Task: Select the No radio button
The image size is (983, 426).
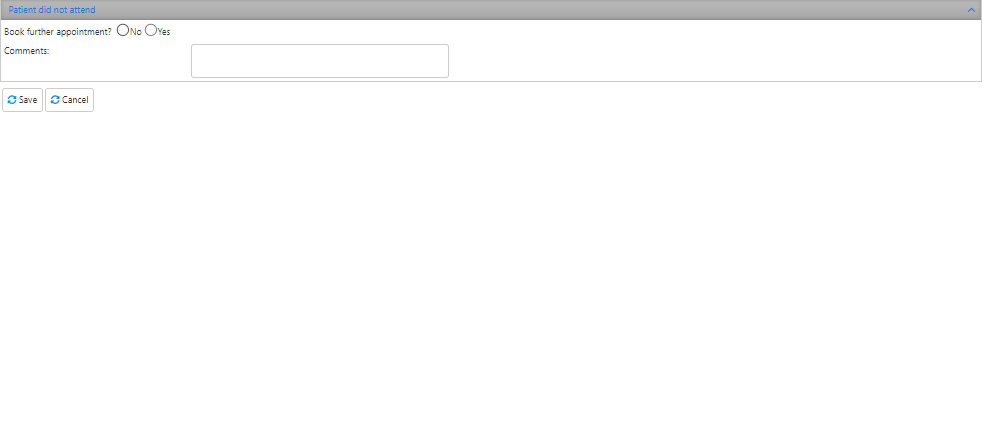Action: click(123, 30)
